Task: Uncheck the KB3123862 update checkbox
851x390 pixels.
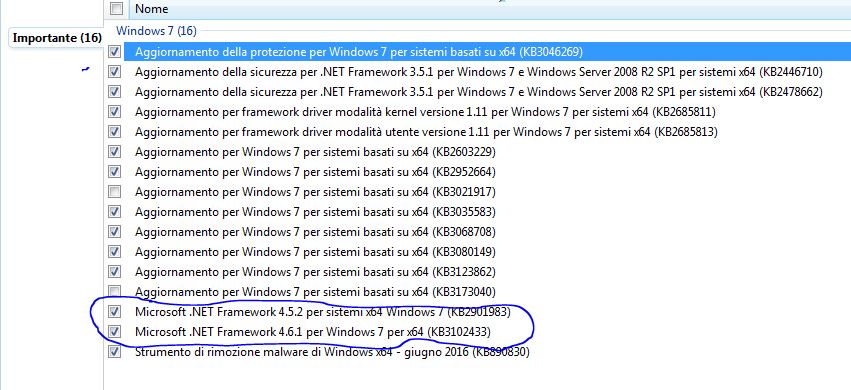Action: click(x=115, y=272)
